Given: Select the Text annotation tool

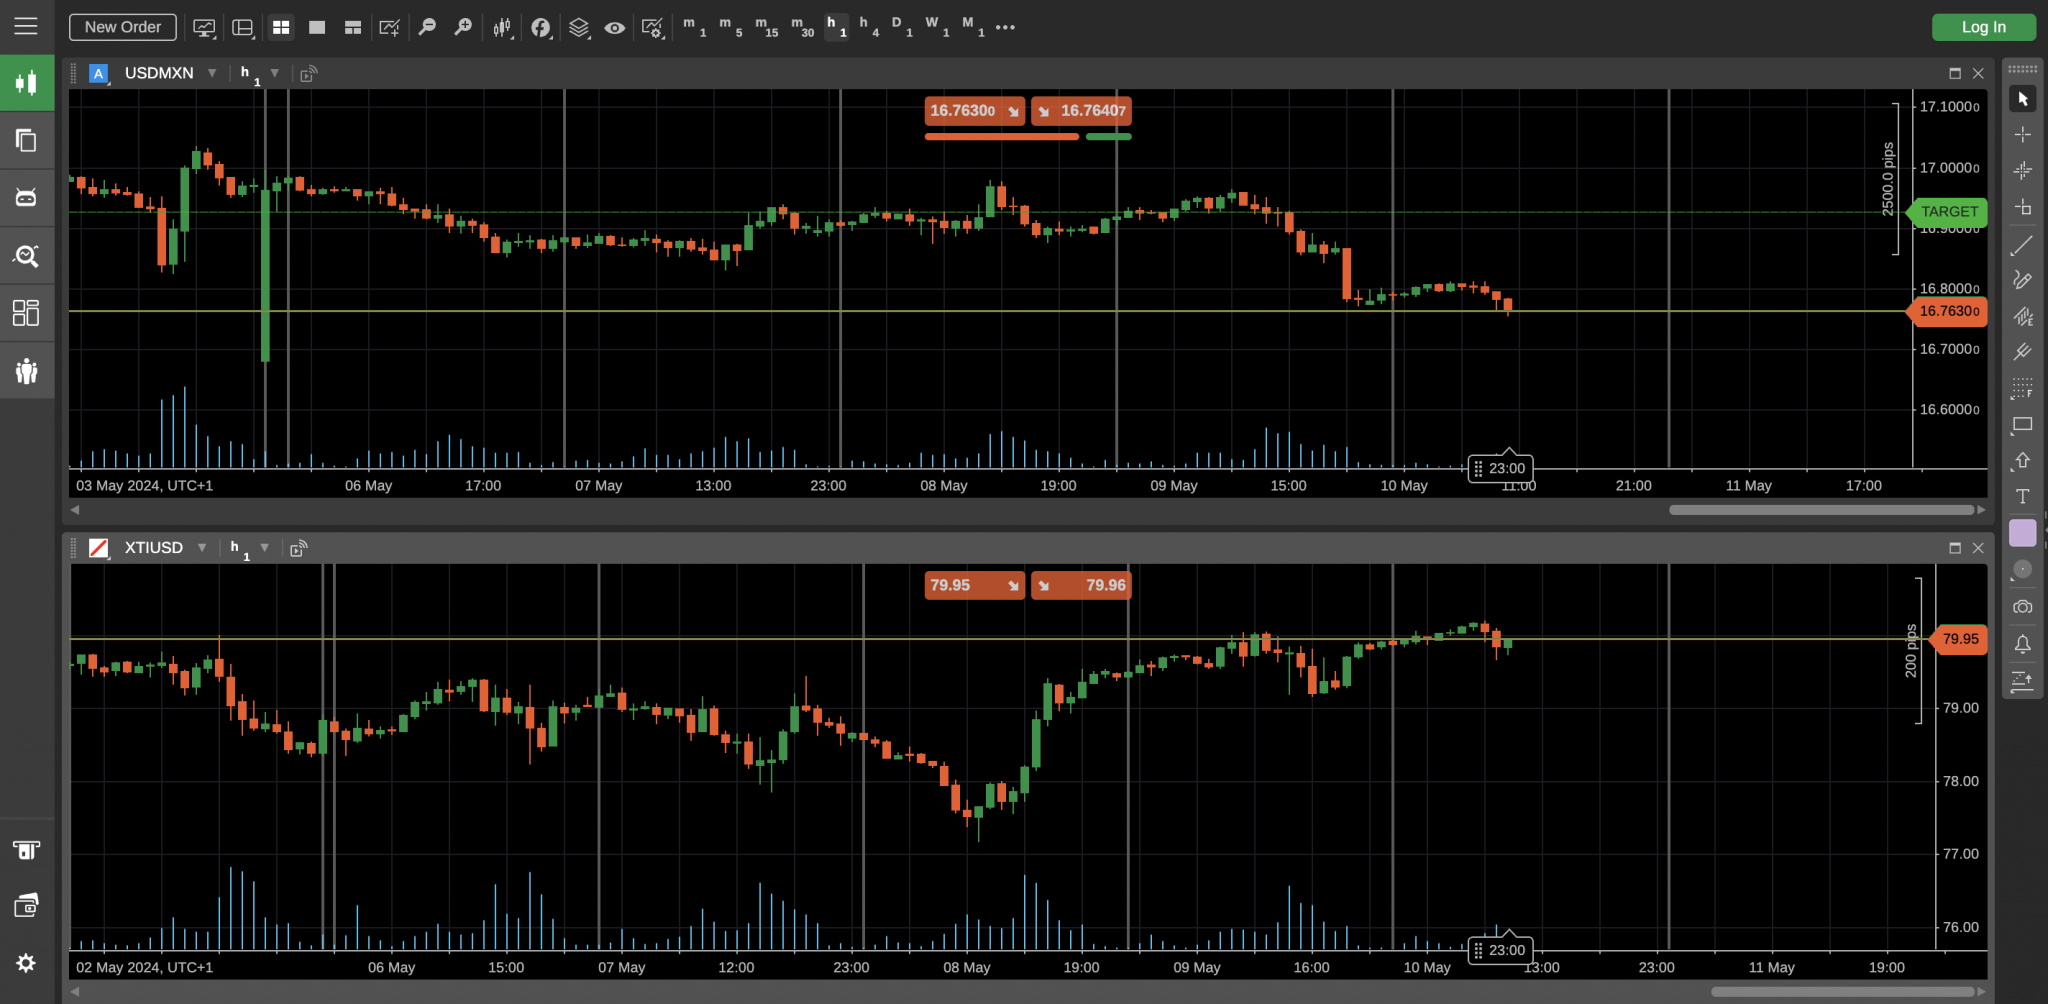Looking at the screenshot, I should click(2023, 495).
